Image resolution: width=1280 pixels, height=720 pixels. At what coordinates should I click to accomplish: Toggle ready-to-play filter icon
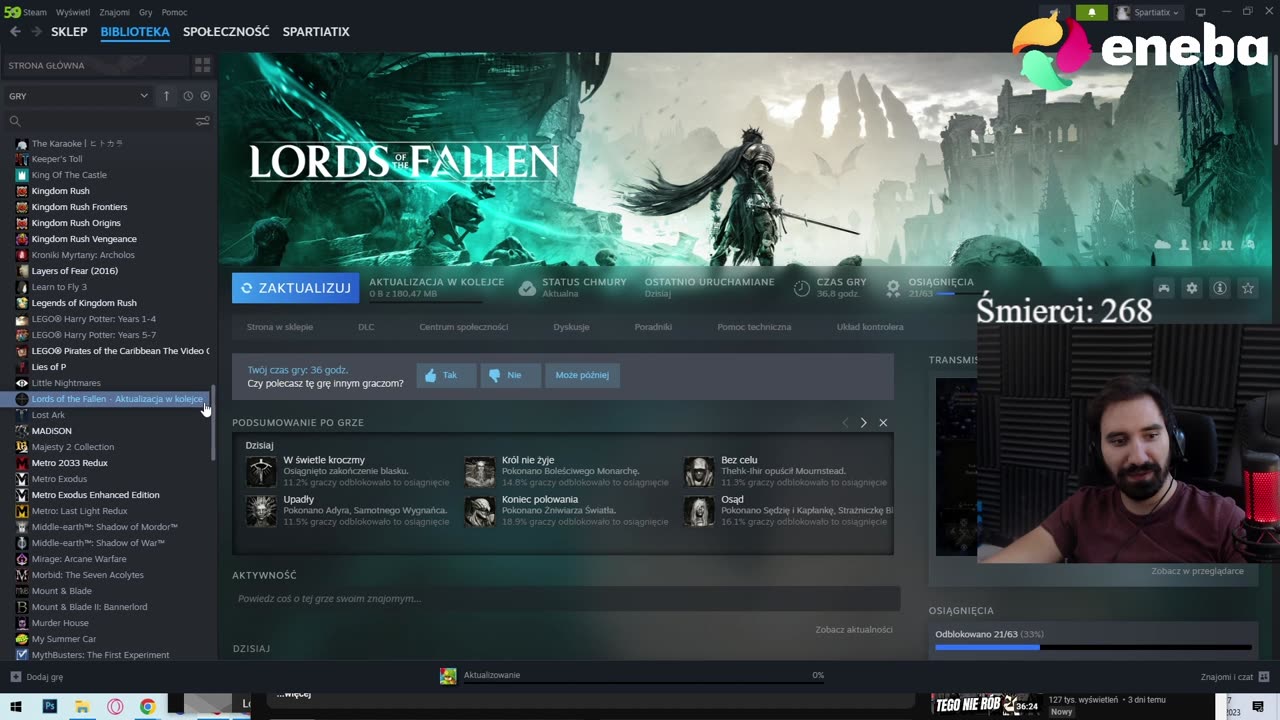click(x=205, y=96)
